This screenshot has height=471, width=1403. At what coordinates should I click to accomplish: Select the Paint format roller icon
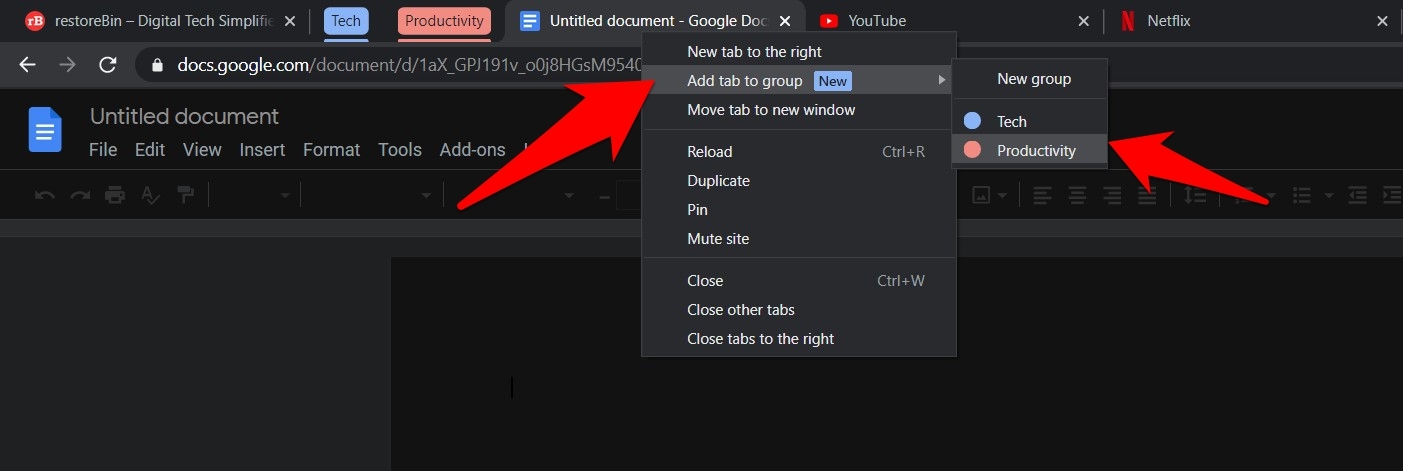click(186, 195)
